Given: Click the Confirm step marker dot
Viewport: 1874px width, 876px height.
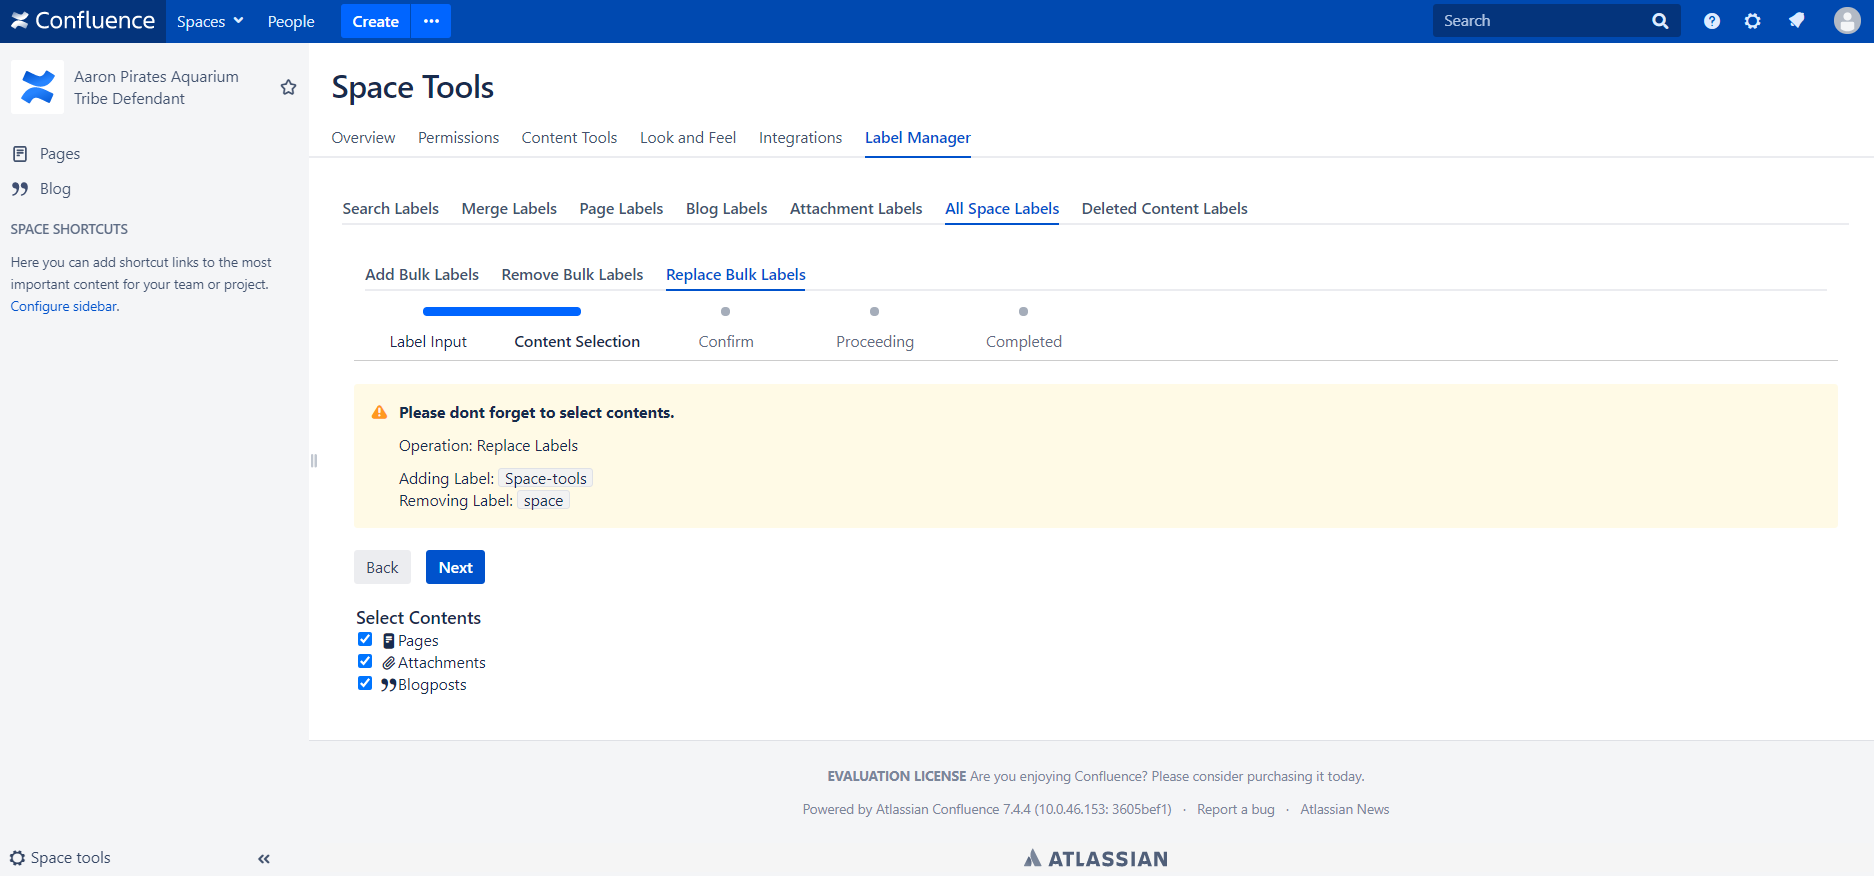Looking at the screenshot, I should pos(726,312).
